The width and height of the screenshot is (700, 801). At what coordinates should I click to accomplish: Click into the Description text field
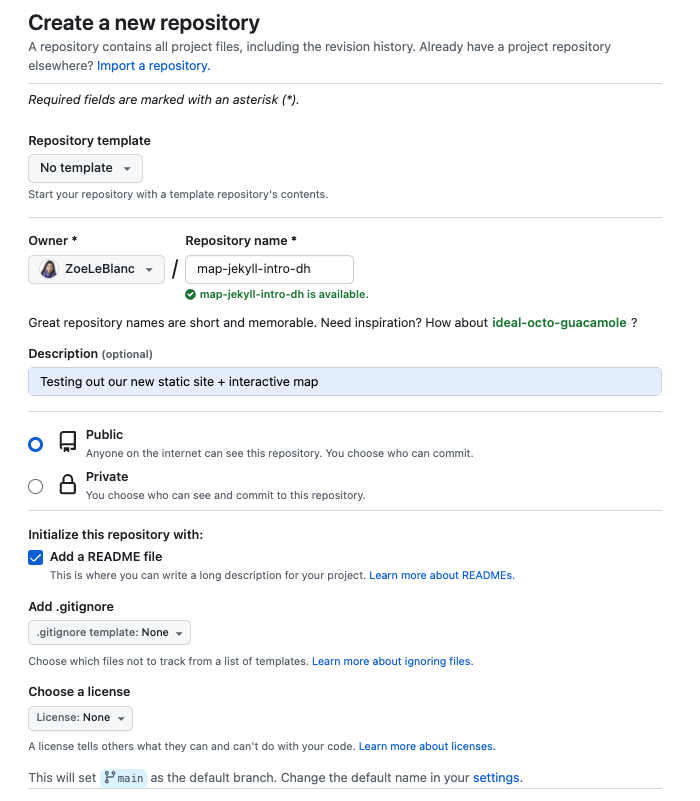coord(345,381)
